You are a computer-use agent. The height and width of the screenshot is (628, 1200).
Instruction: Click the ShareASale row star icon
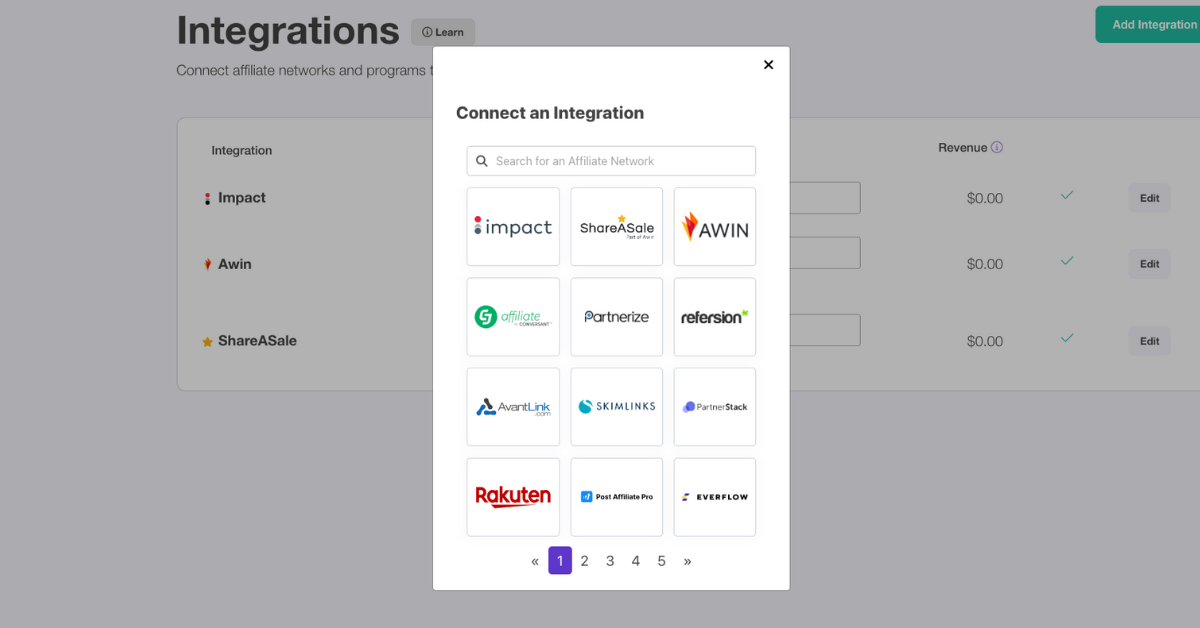[208, 341]
